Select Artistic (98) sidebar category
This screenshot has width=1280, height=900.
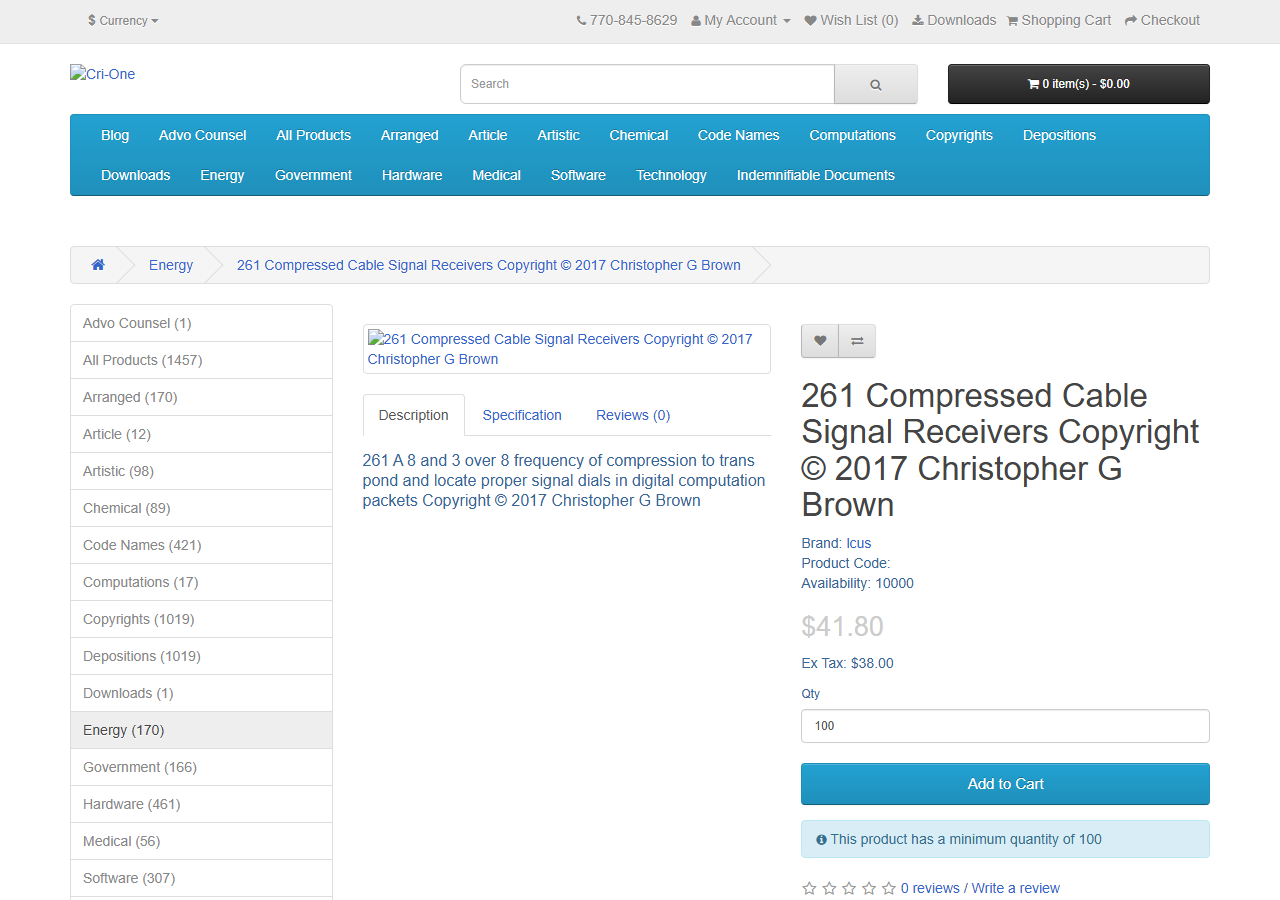pyautogui.click(x=201, y=471)
